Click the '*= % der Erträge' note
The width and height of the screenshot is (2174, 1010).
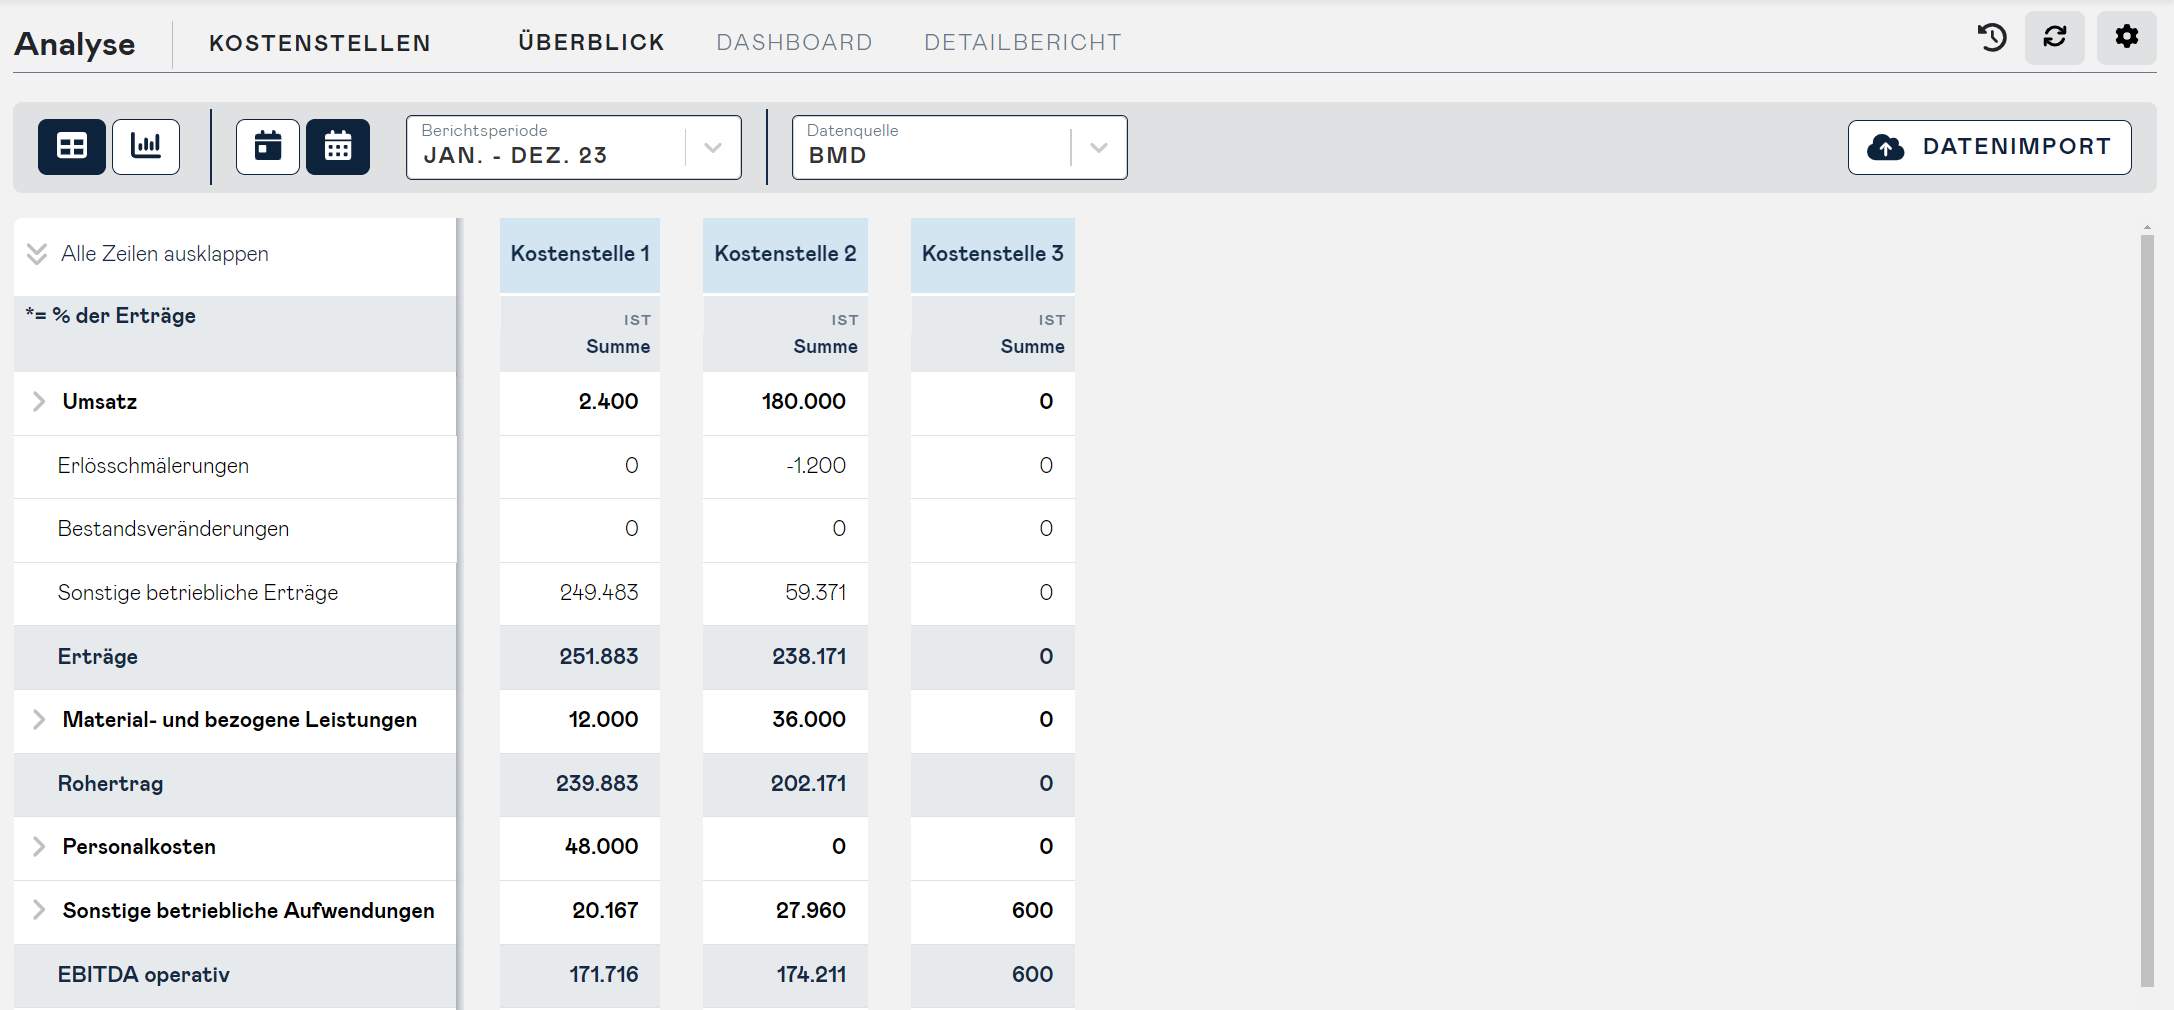click(x=110, y=316)
